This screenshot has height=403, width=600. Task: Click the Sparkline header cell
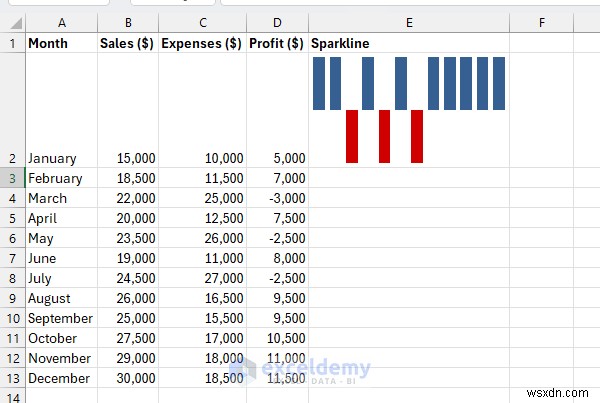point(409,43)
